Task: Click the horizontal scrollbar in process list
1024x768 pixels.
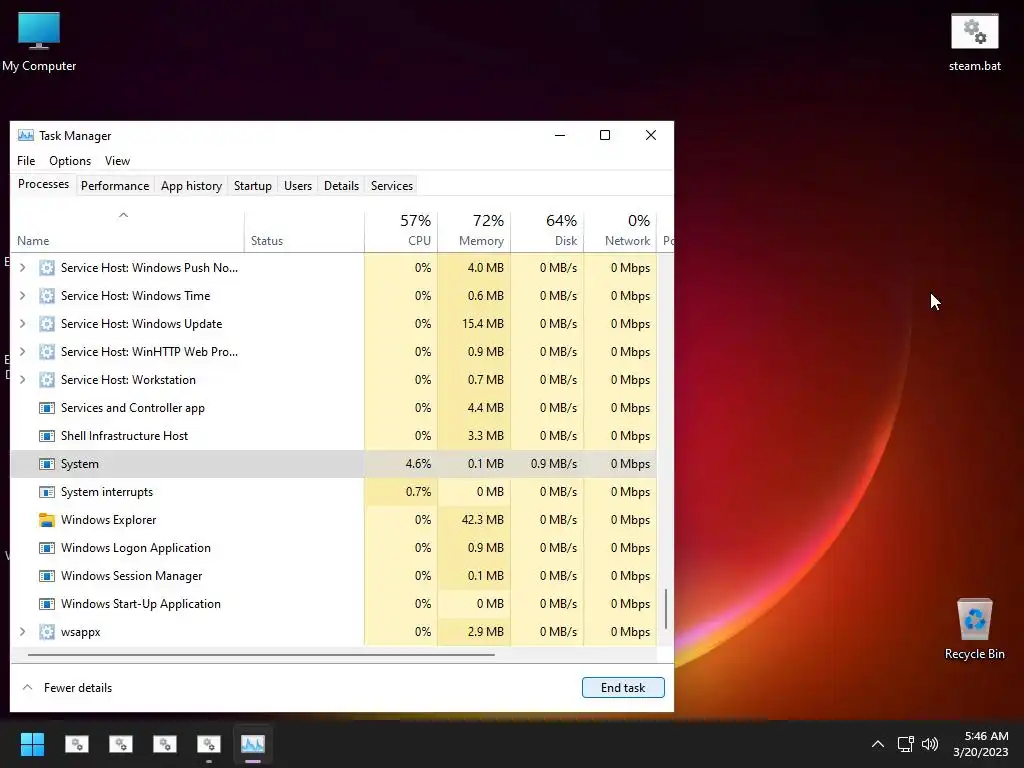Action: point(261,654)
